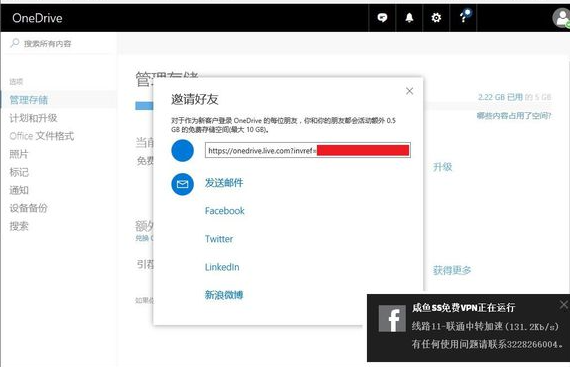570x367 pixels.
Task: Open 计划和升级 in the sidebar
Action: pyautogui.click(x=33, y=118)
